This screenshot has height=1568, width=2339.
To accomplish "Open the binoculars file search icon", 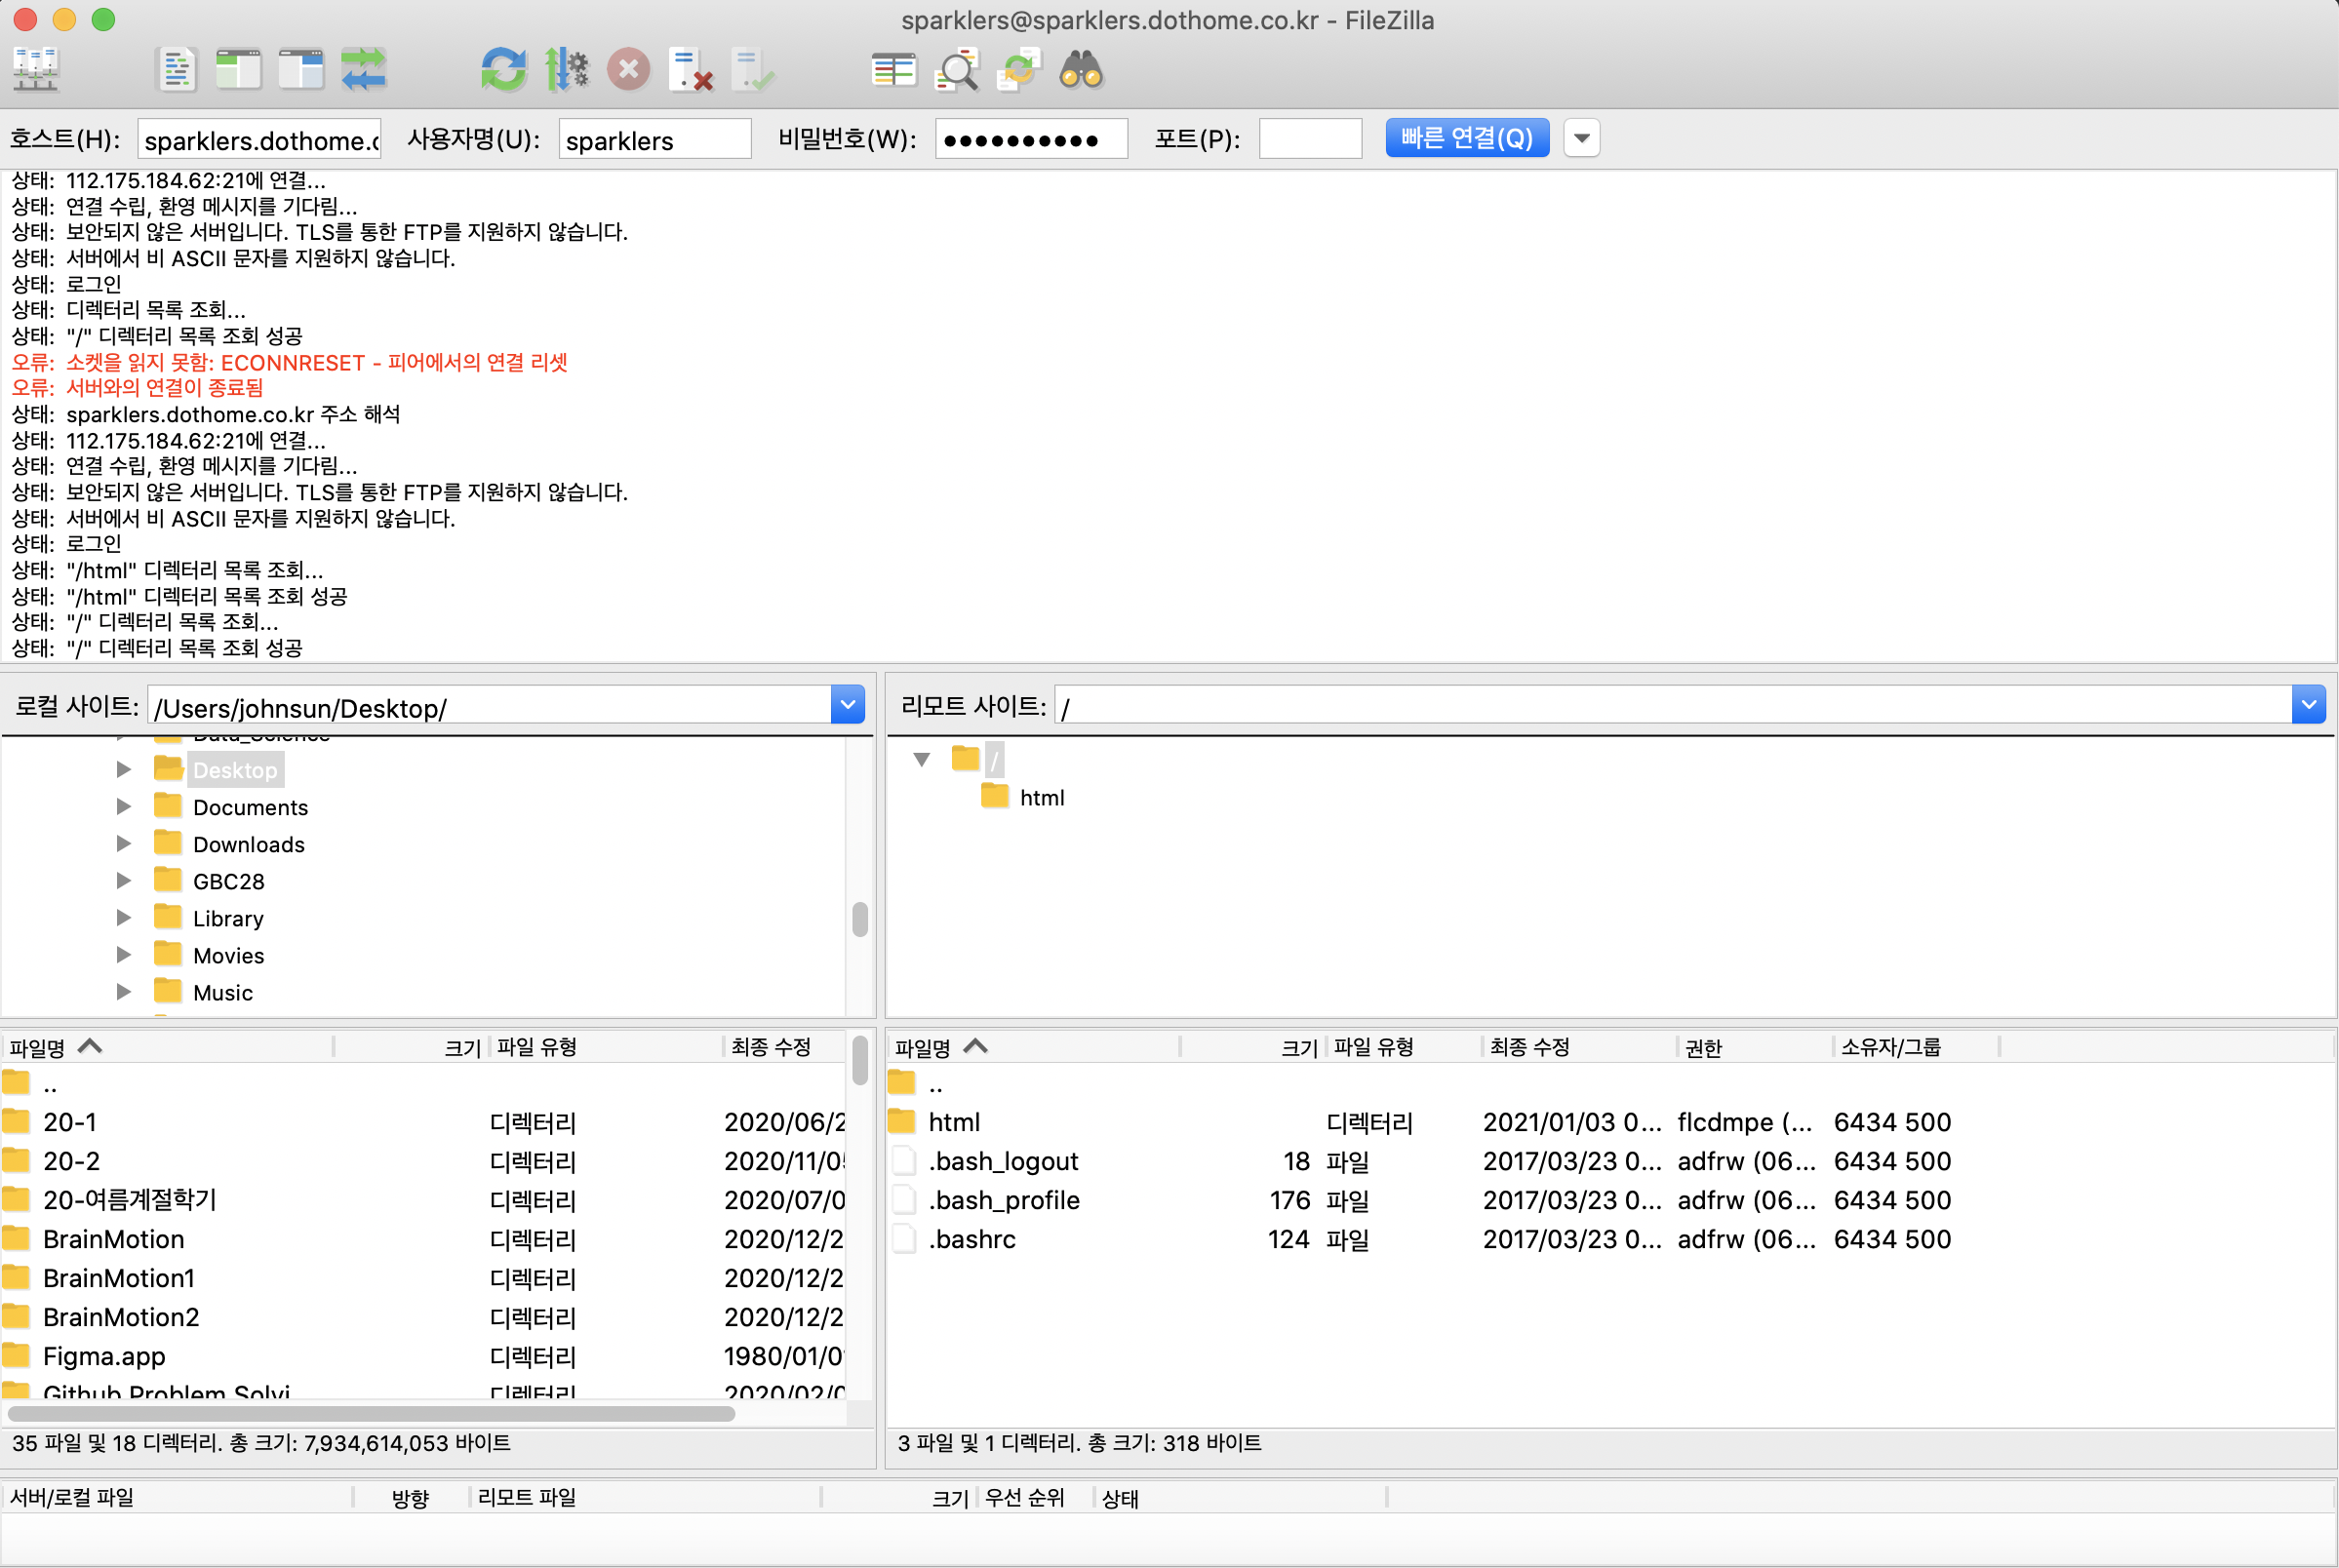I will coord(1081,70).
